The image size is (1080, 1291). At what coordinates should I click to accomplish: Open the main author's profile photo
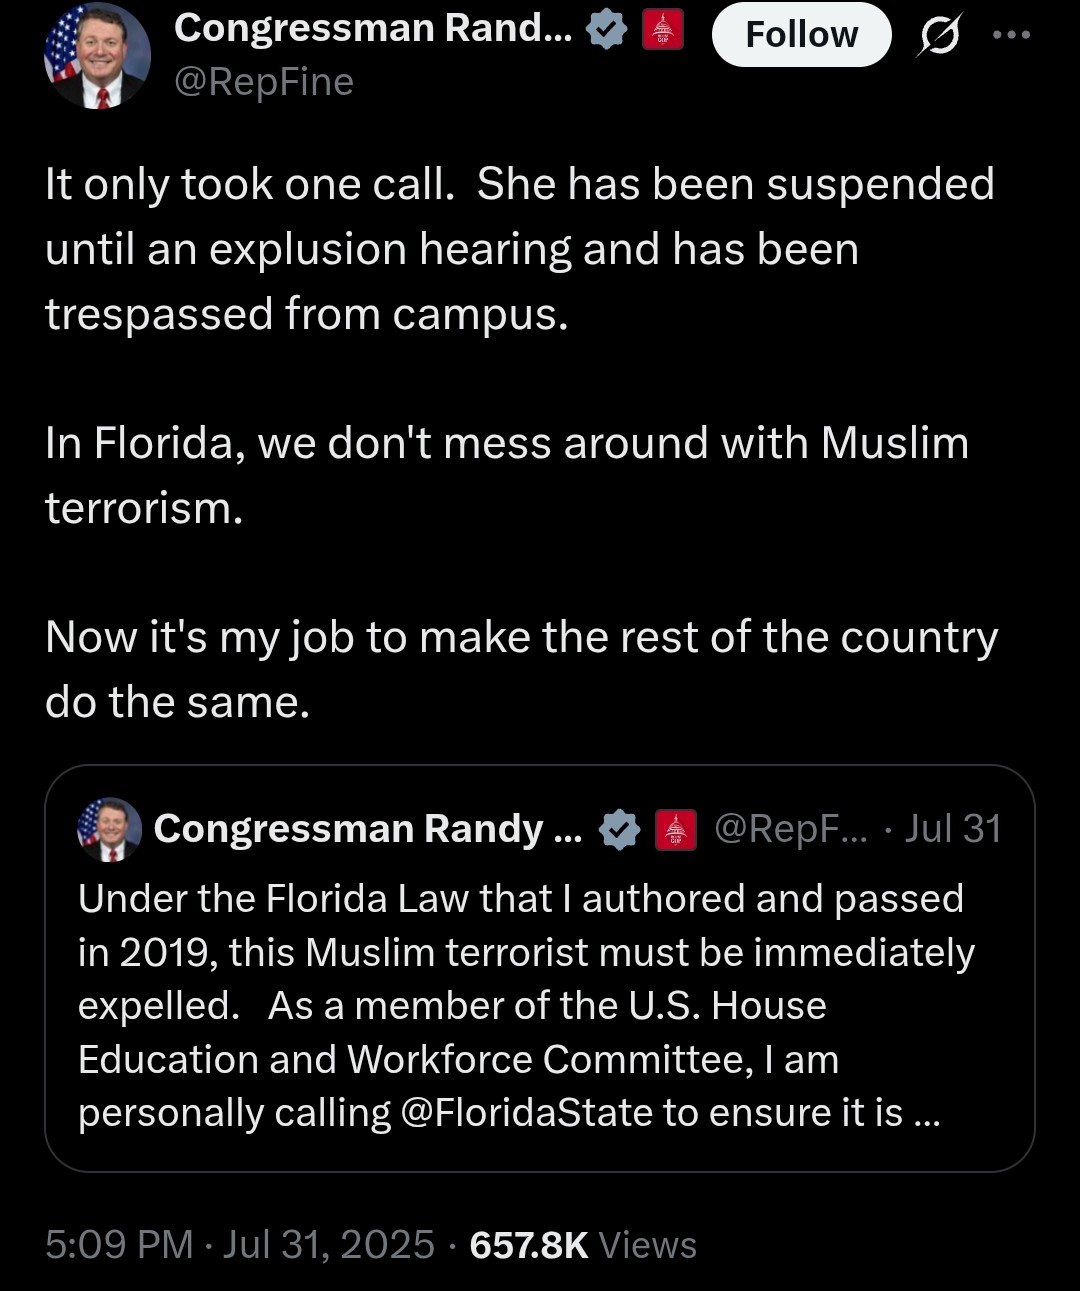click(x=97, y=56)
